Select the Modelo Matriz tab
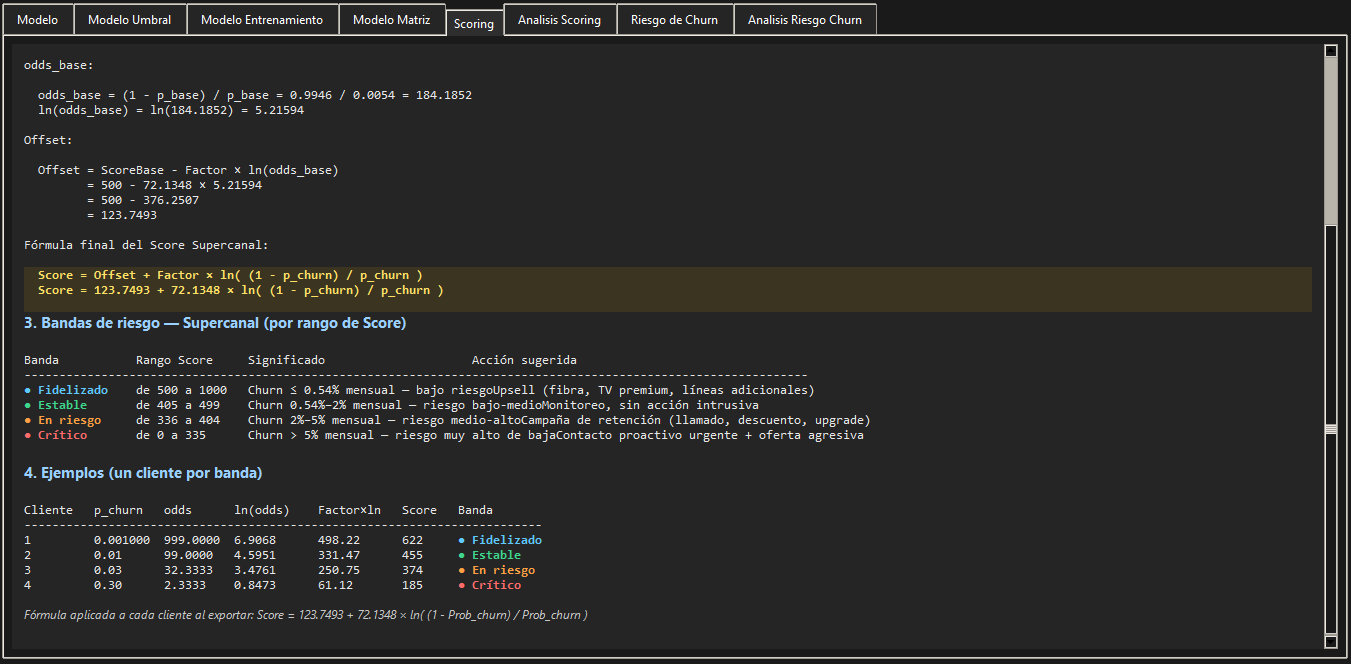This screenshot has width=1351, height=664. pos(392,19)
